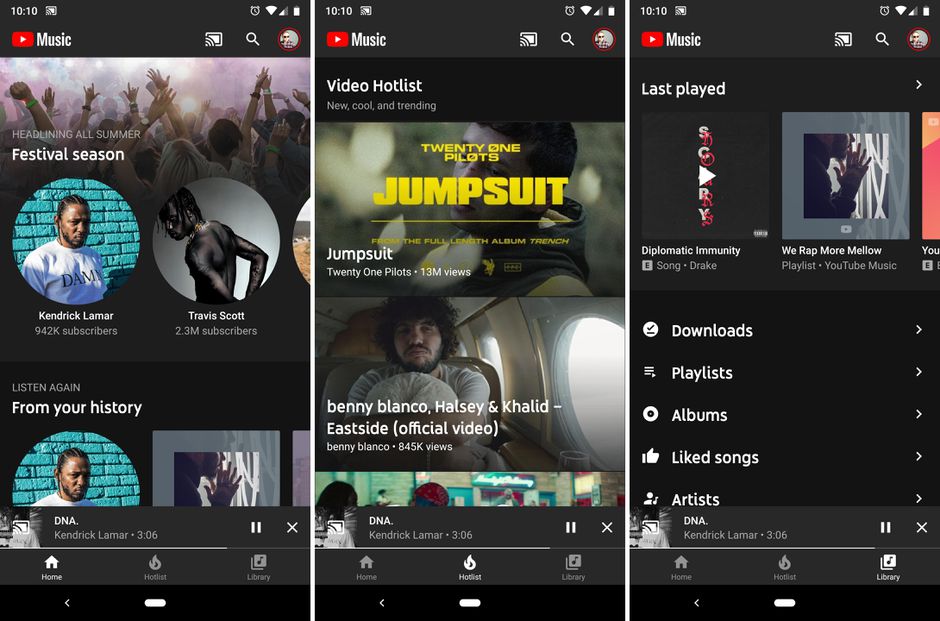Select Home tab on the Hotlist screen
This screenshot has width=940, height=621.
pyautogui.click(x=366, y=567)
